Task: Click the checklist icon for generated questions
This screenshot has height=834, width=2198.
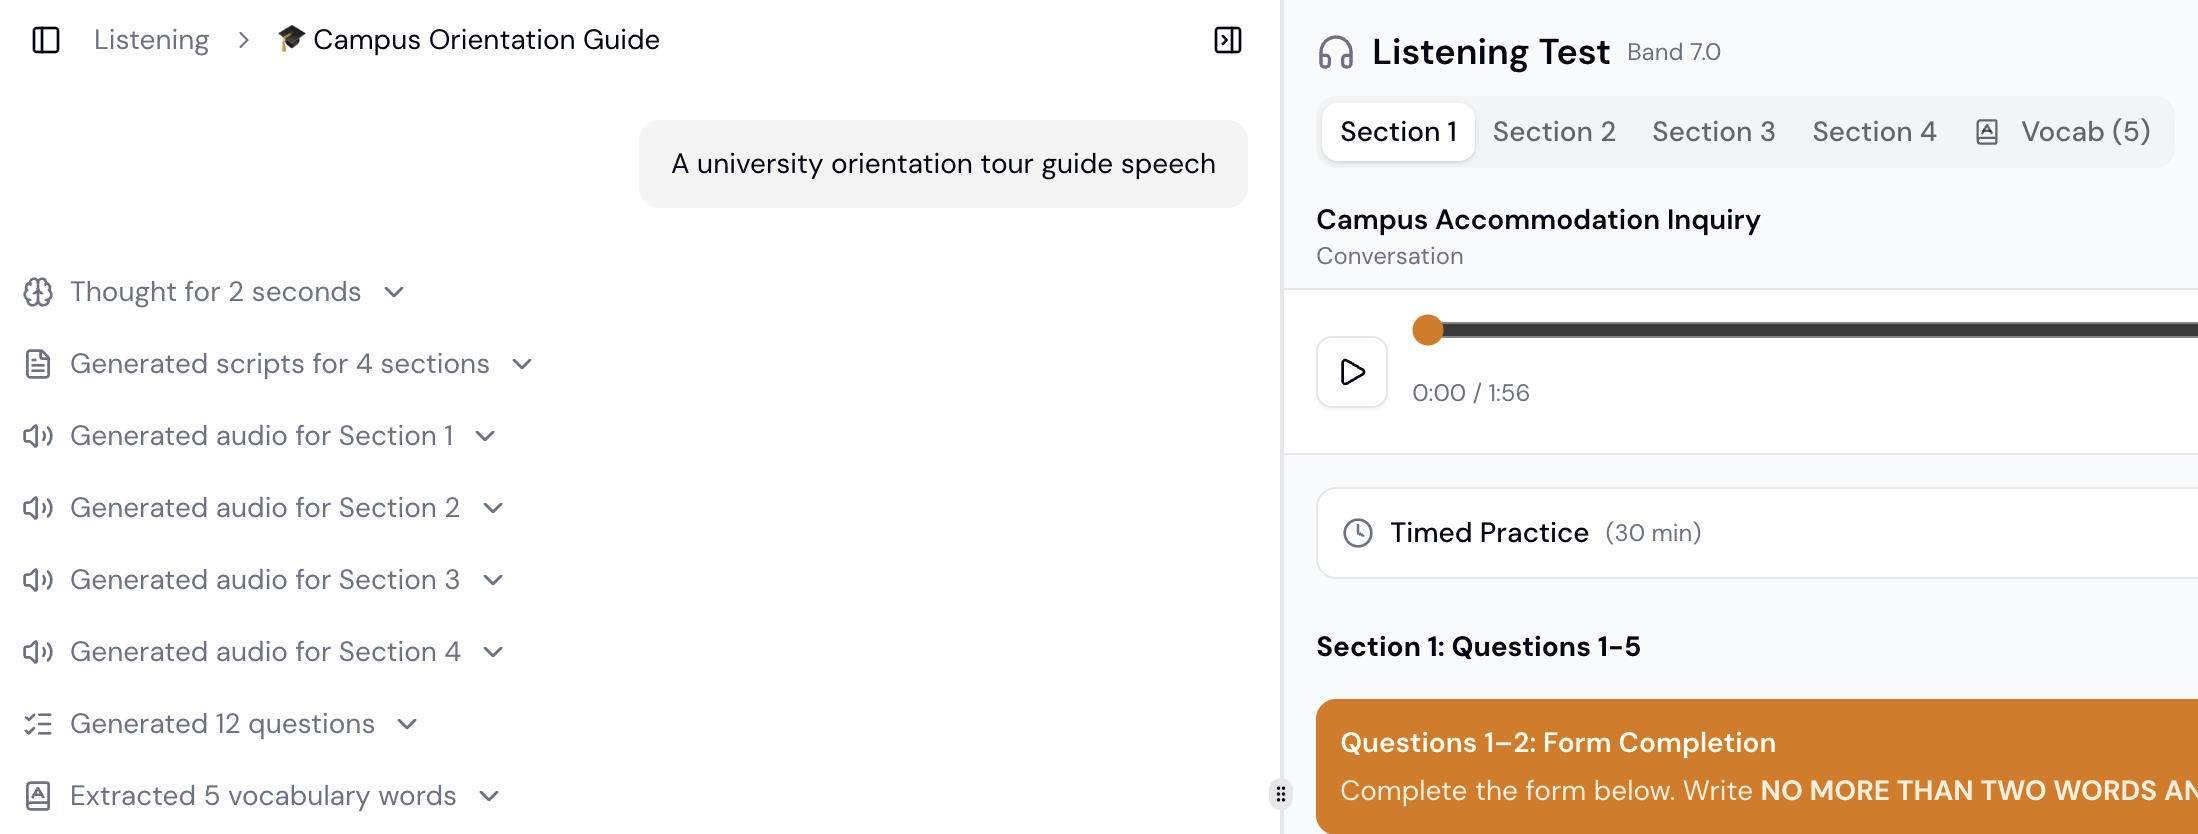Action: tap(38, 724)
